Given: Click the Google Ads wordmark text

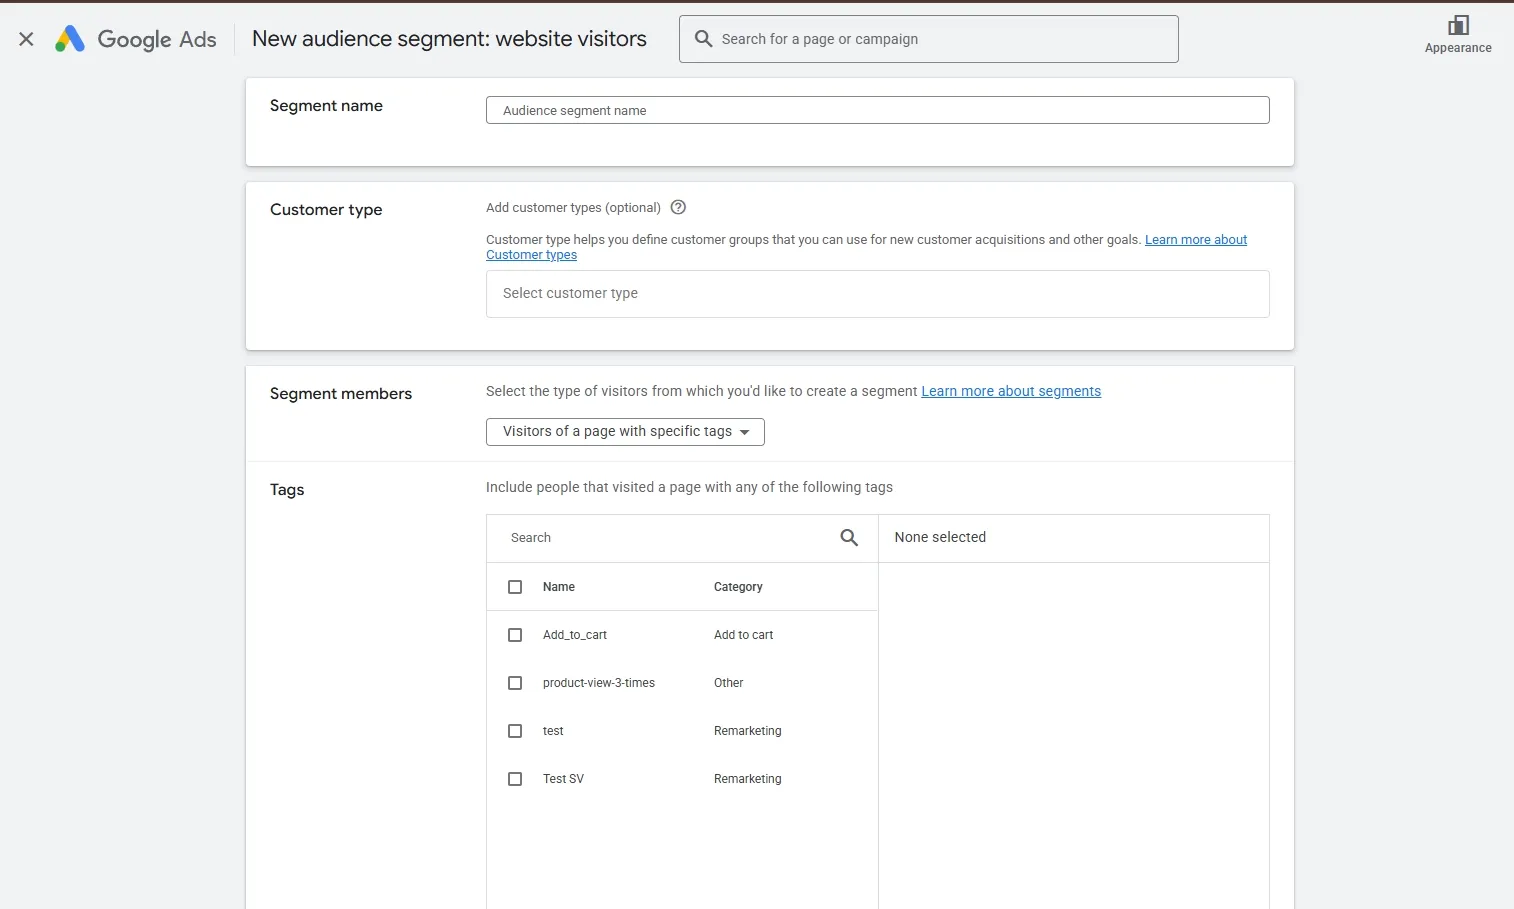Looking at the screenshot, I should coord(157,39).
